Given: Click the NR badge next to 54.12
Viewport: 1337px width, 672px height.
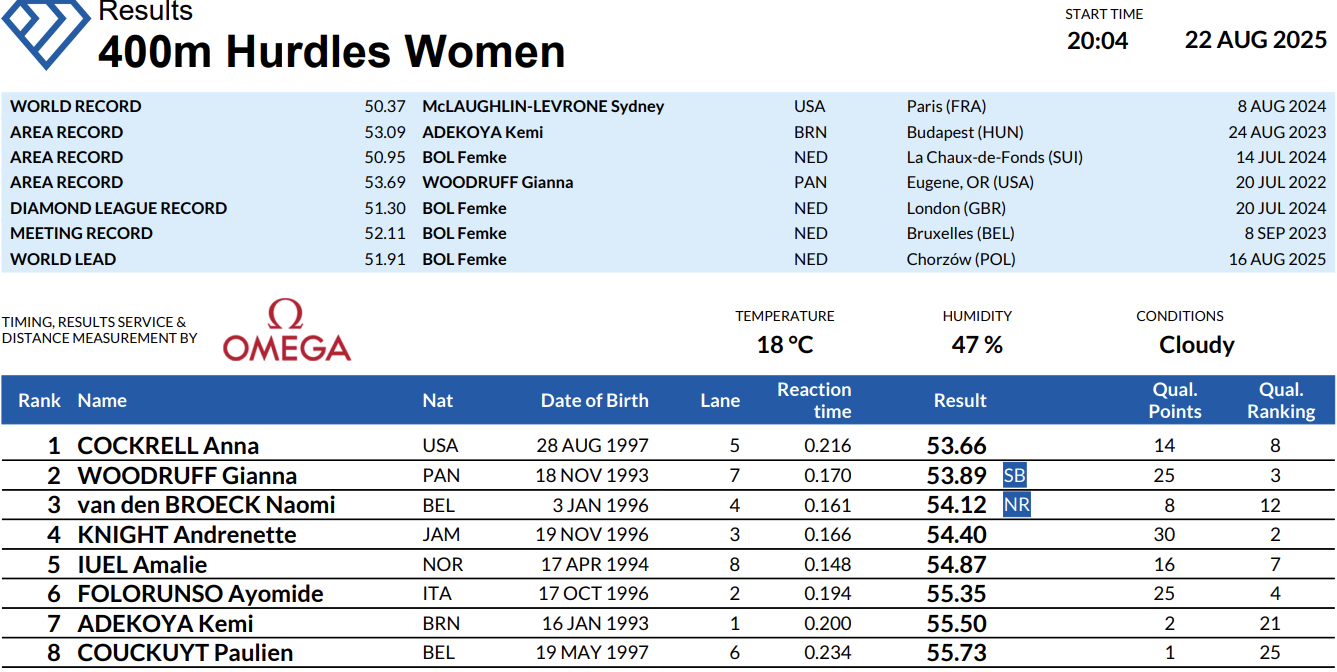Looking at the screenshot, I should coord(1016,505).
